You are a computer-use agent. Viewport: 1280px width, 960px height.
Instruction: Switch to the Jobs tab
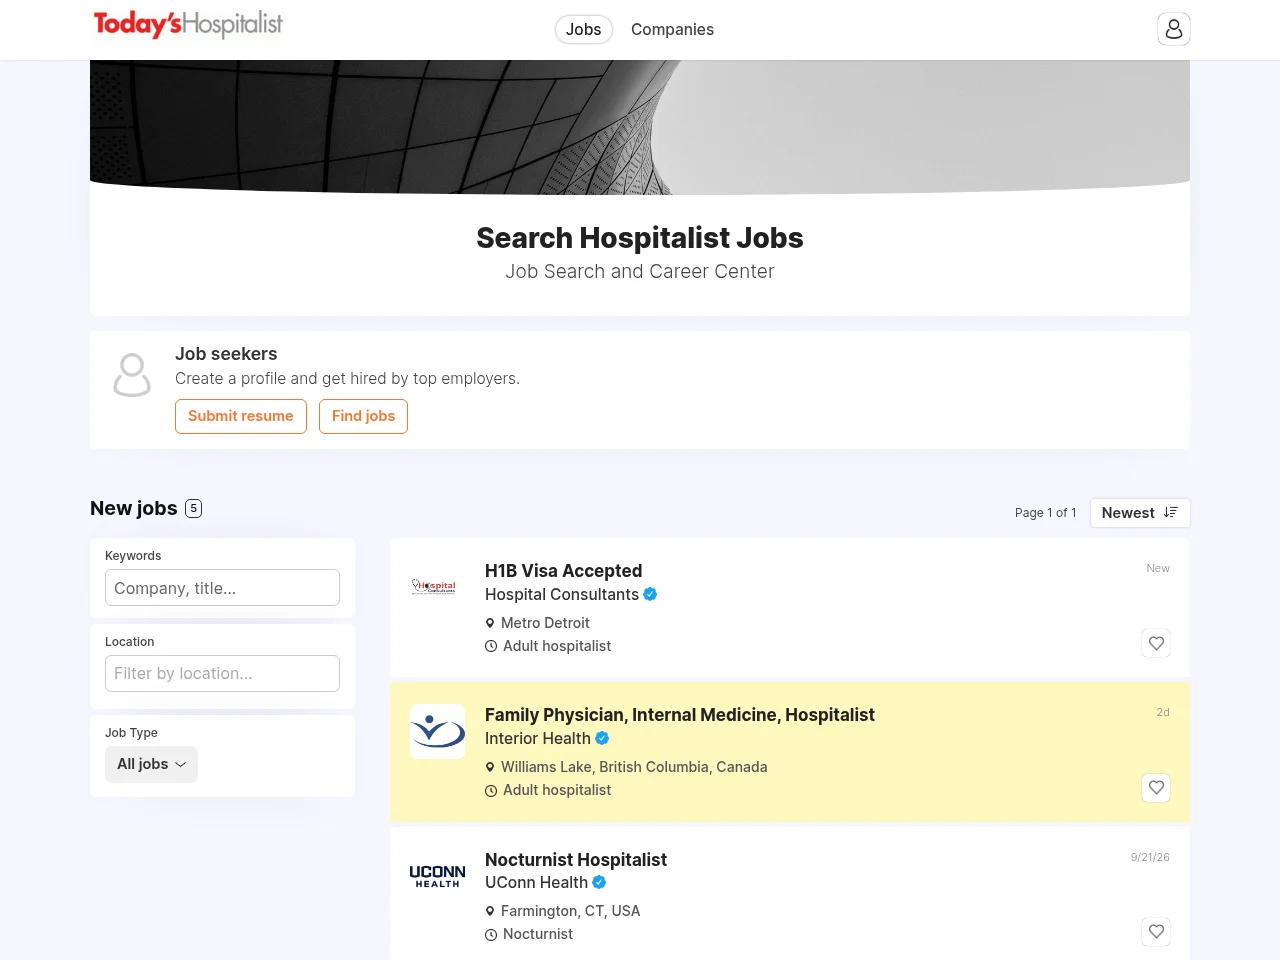584,29
